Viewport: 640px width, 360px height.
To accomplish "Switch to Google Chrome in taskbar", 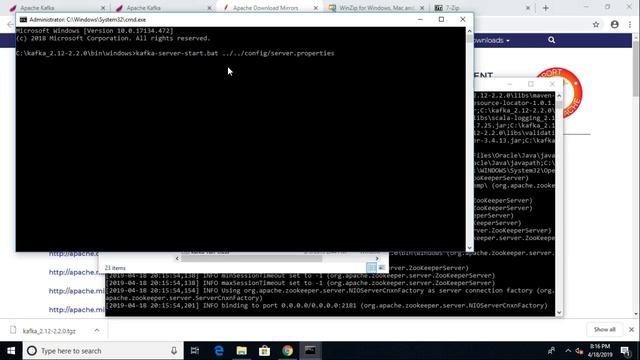I will click(287, 351).
